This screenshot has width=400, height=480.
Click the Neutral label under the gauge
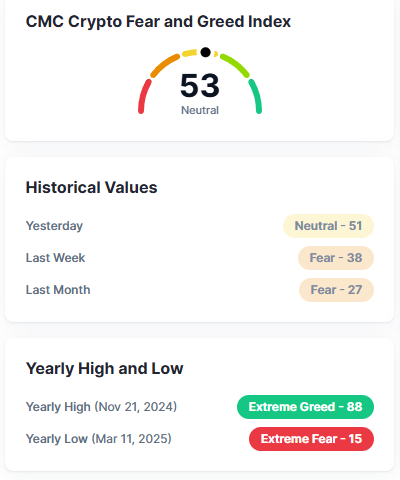coord(200,110)
